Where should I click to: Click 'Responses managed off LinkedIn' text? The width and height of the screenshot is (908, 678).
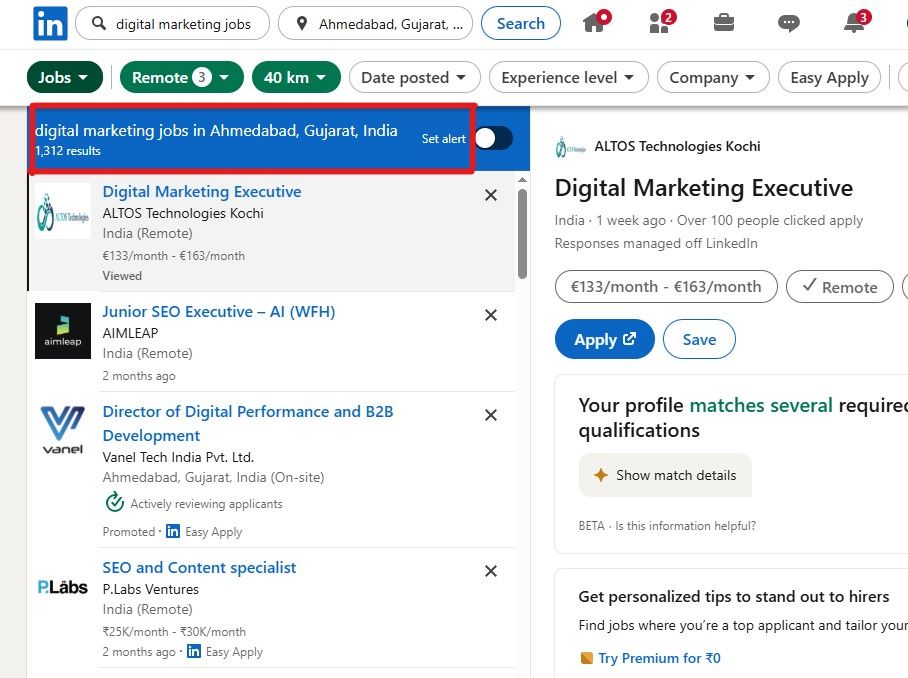(x=656, y=243)
